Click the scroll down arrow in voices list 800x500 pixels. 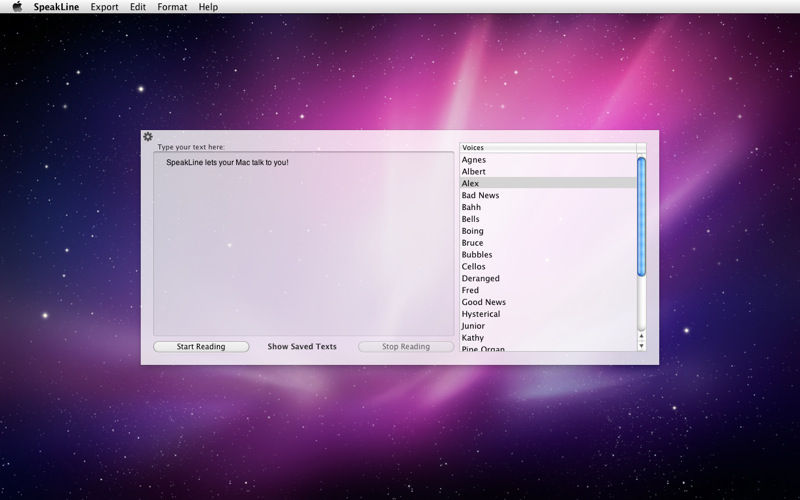point(641,346)
